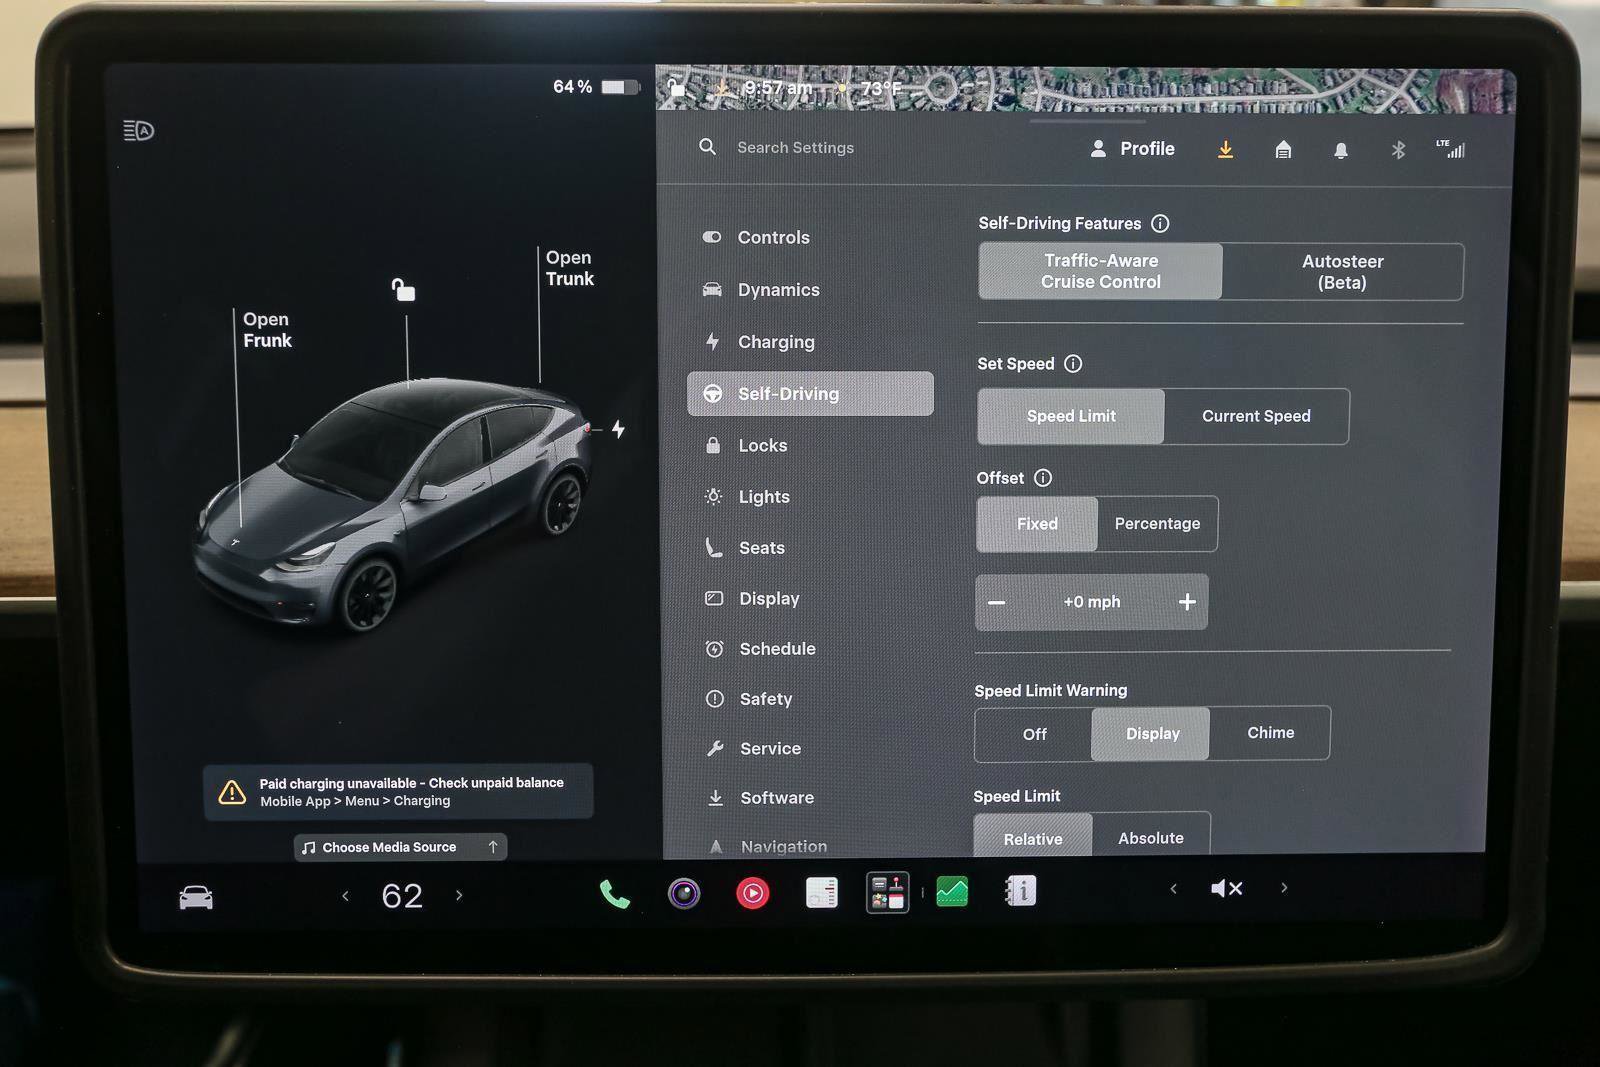The height and width of the screenshot is (1067, 1600).
Task: Open the dashcam camera app
Action: tap(684, 893)
